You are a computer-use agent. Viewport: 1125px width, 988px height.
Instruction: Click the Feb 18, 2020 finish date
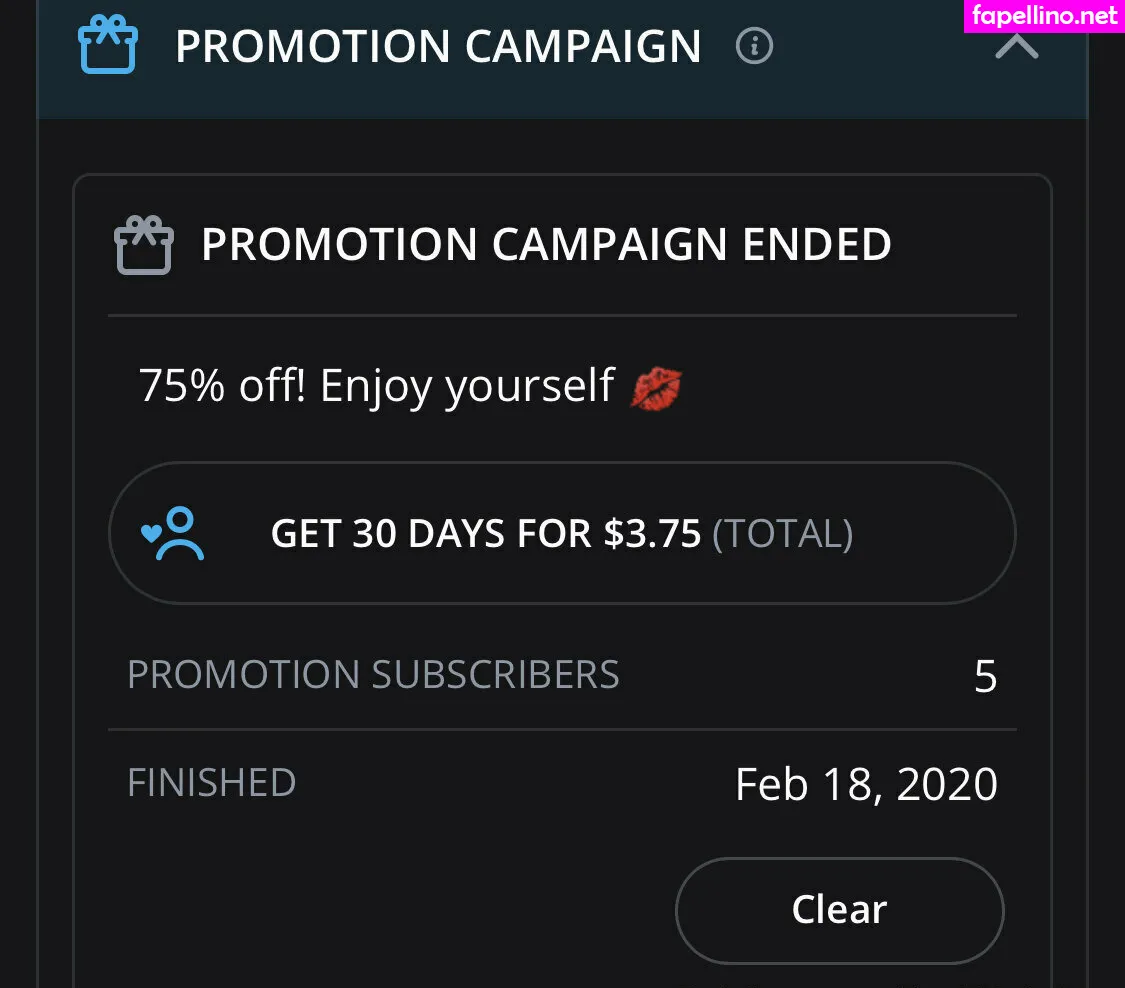(x=866, y=785)
